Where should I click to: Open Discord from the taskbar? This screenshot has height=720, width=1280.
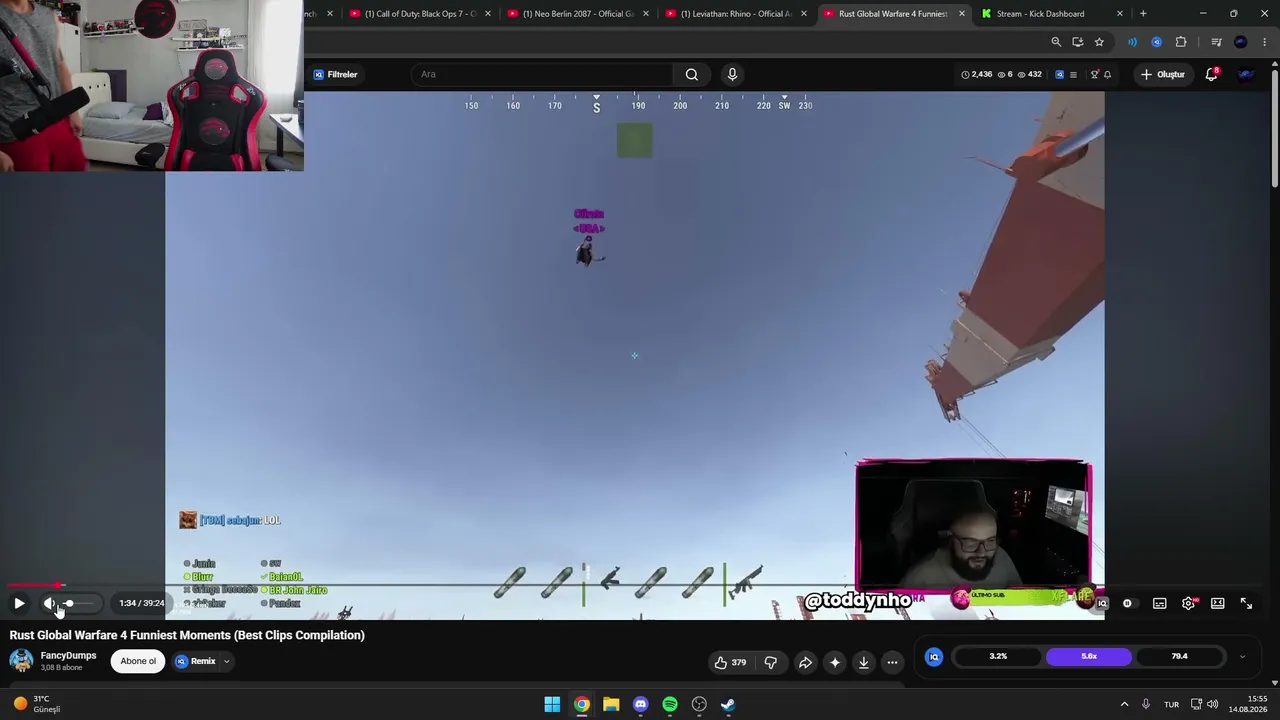pyautogui.click(x=641, y=704)
